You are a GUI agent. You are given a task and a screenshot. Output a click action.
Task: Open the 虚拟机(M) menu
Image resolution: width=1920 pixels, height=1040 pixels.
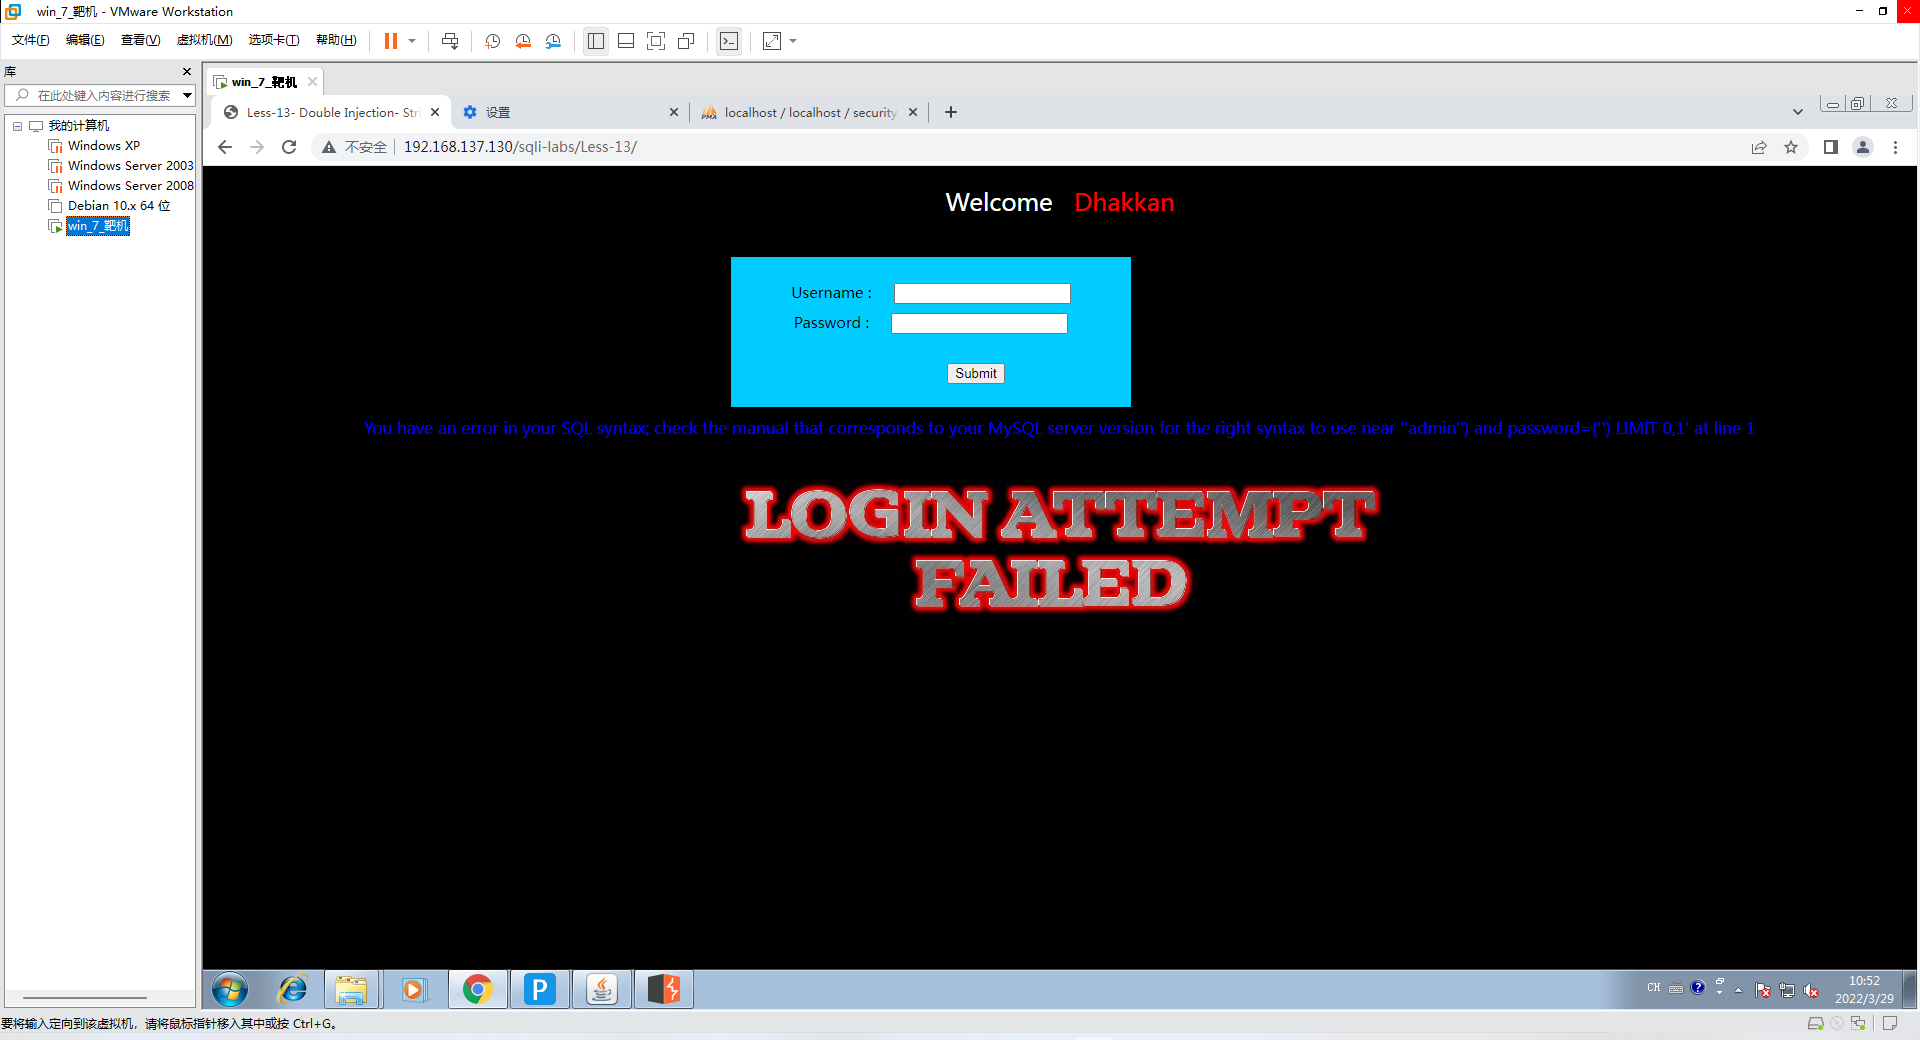[x=204, y=40]
